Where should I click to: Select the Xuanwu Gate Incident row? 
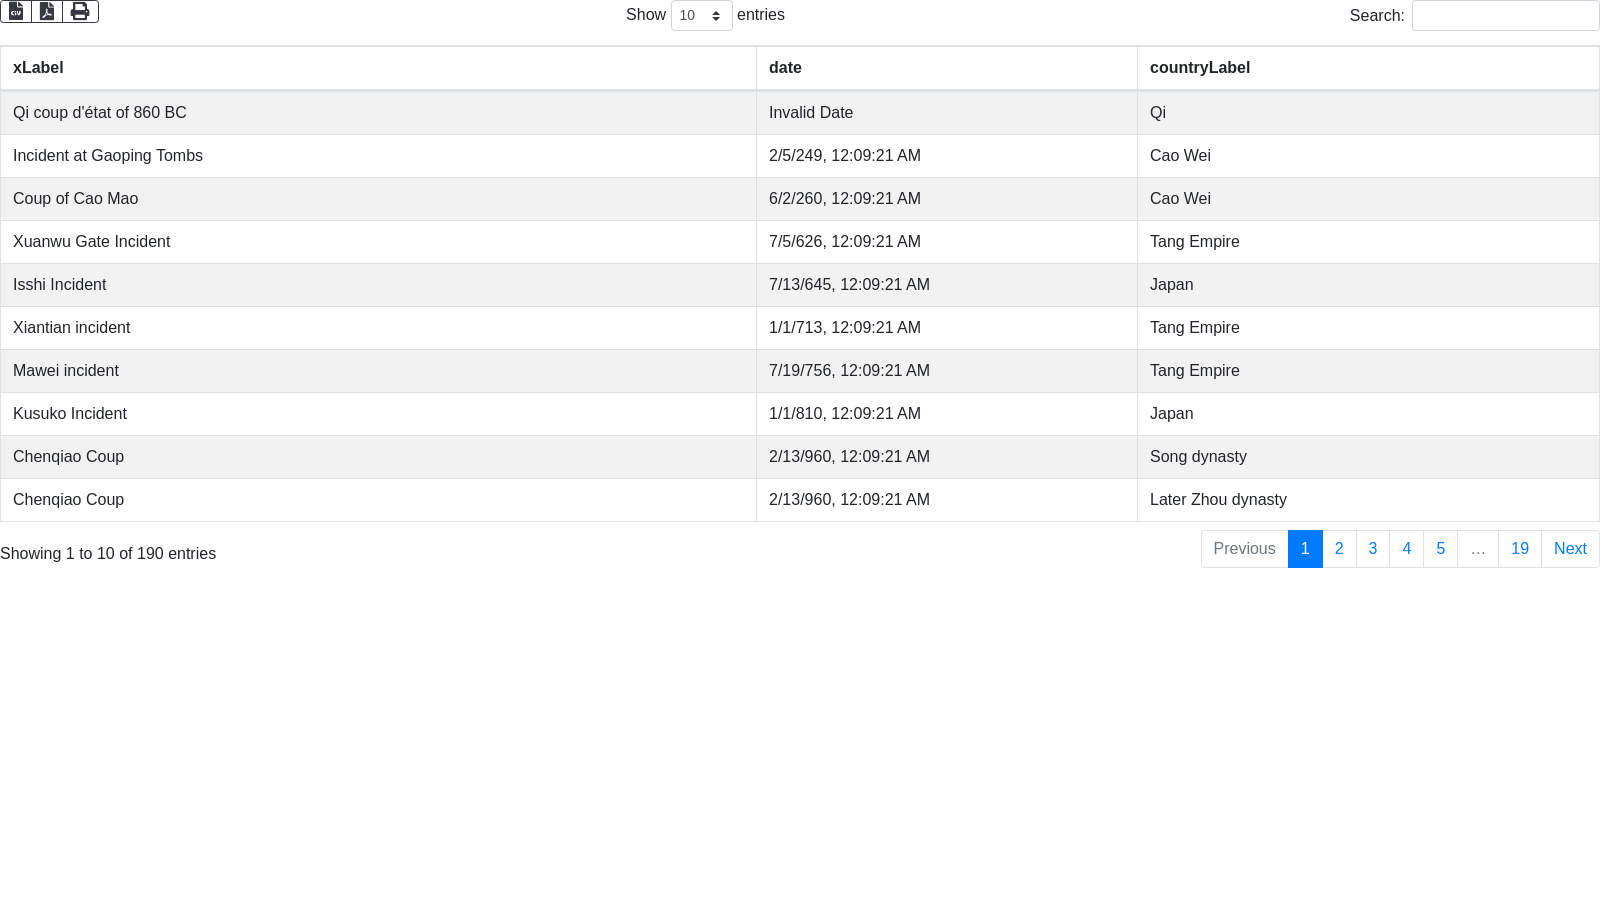[92, 242]
